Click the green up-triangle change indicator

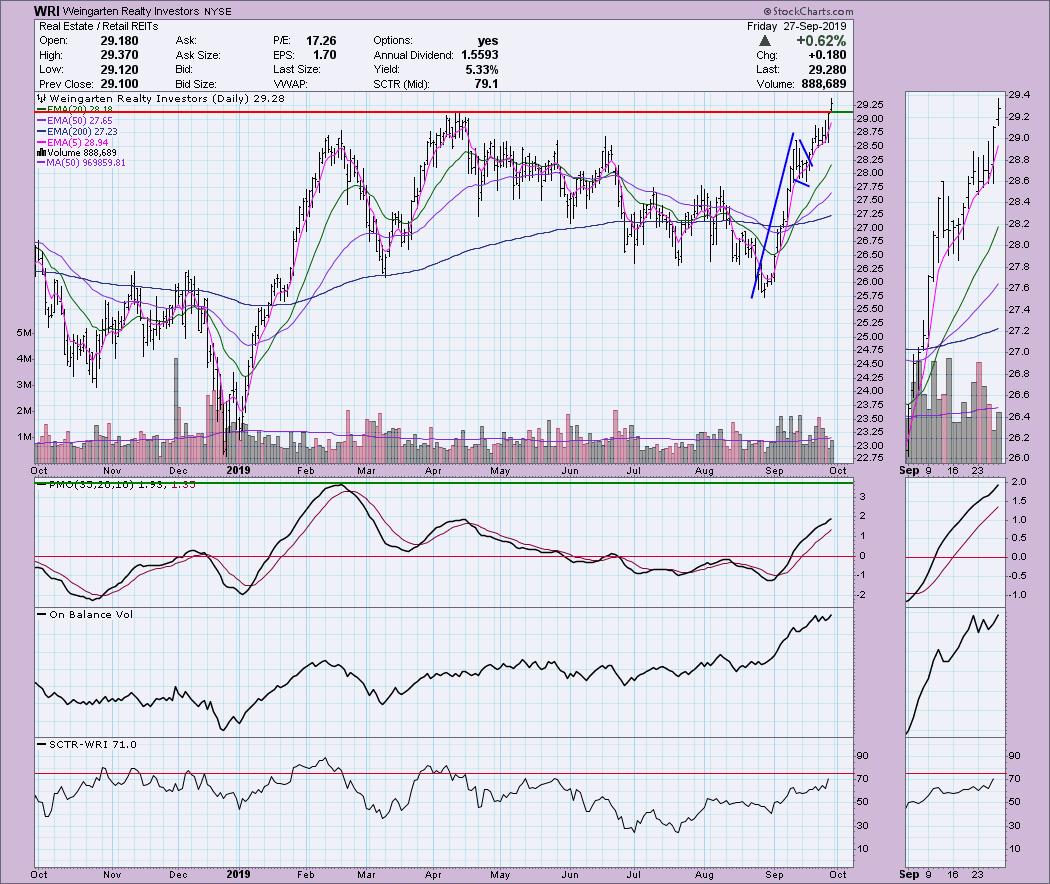[764, 41]
